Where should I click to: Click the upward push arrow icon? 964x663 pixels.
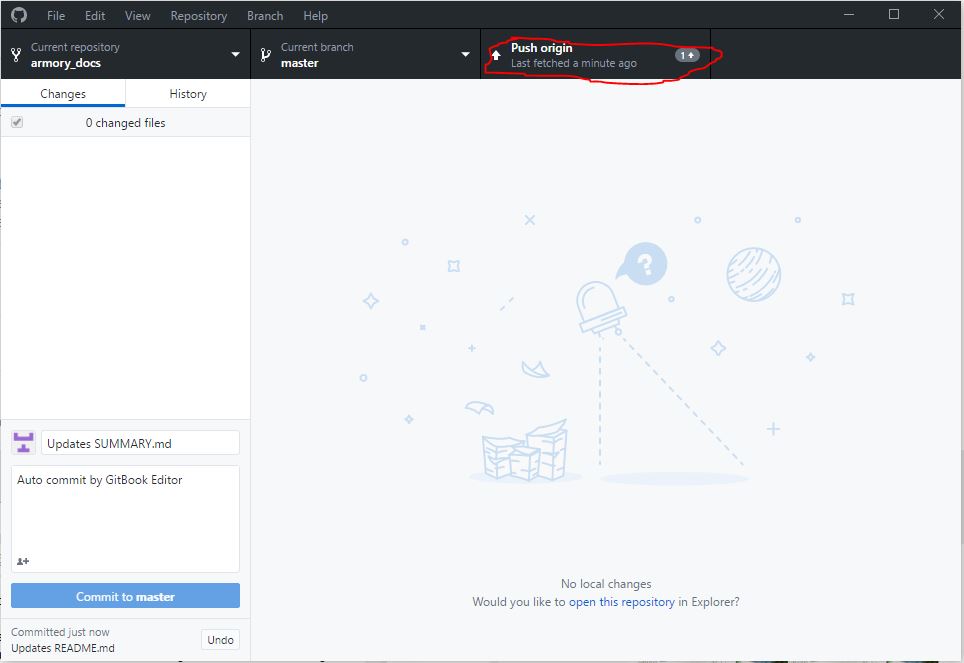click(x=496, y=55)
